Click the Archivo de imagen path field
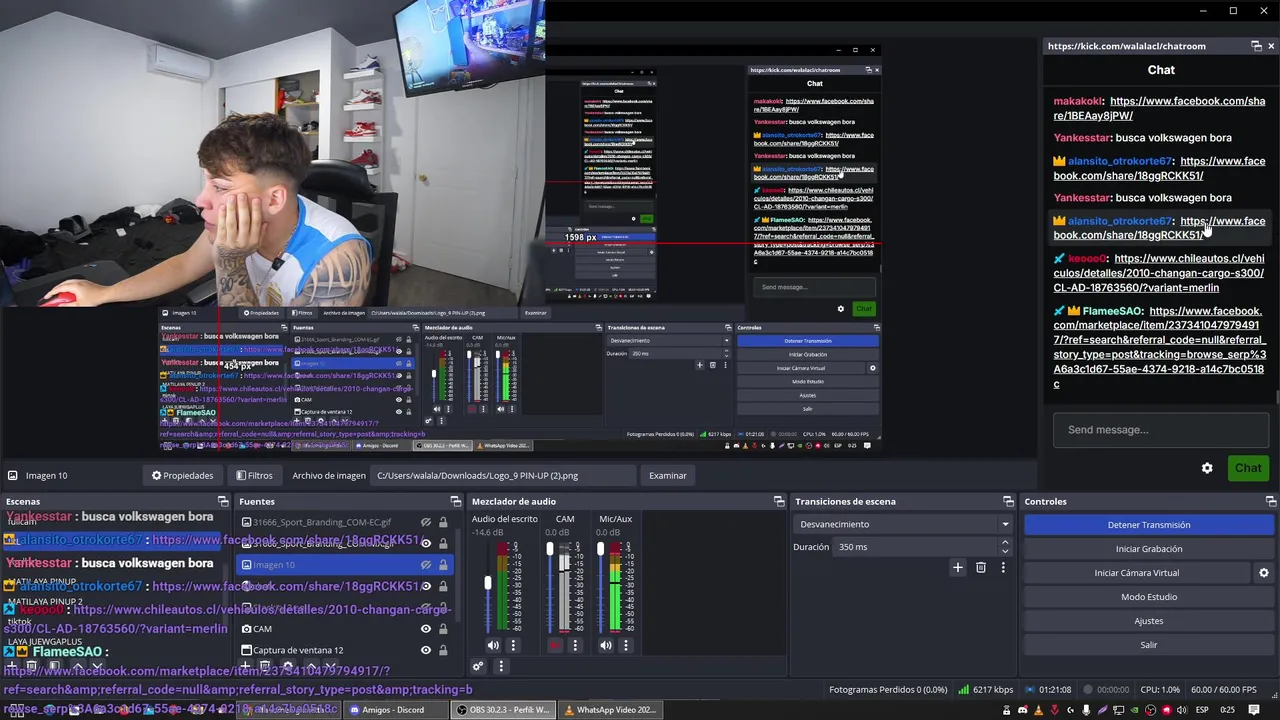The height and width of the screenshot is (720, 1280). [x=502, y=476]
